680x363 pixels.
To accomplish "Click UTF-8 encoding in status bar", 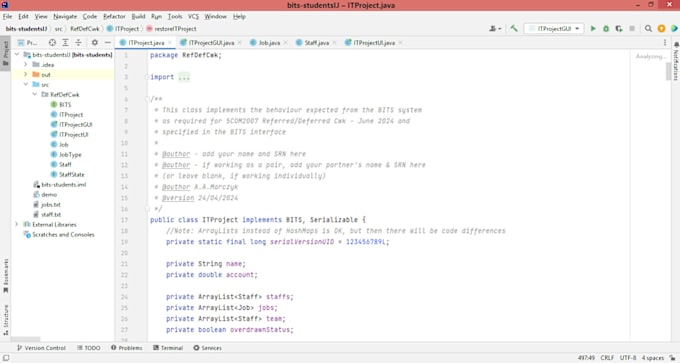I will click(x=628, y=358).
